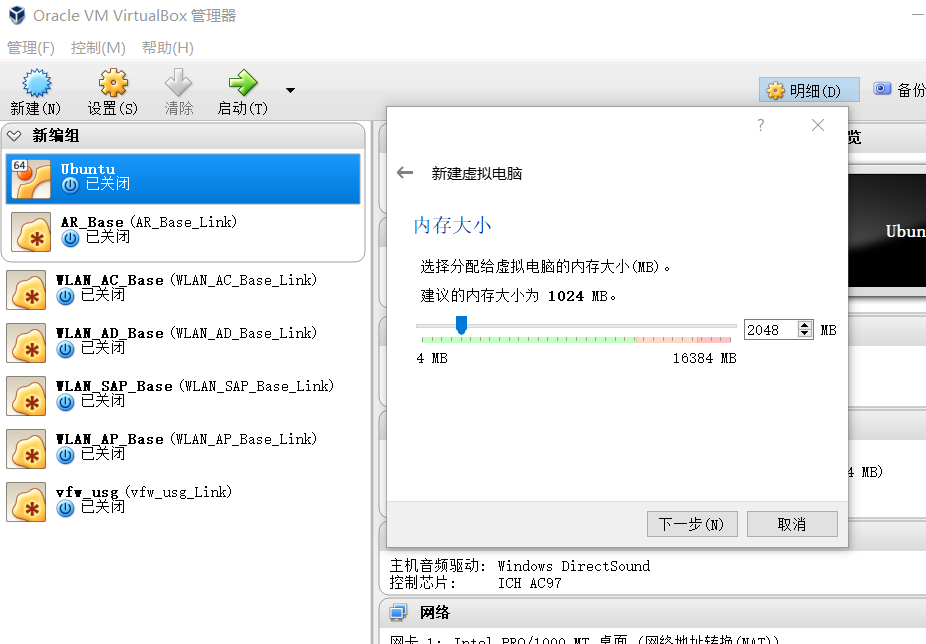Click the 16384 MB maximum label
Viewport: 926px width, 644px height.
coord(704,358)
